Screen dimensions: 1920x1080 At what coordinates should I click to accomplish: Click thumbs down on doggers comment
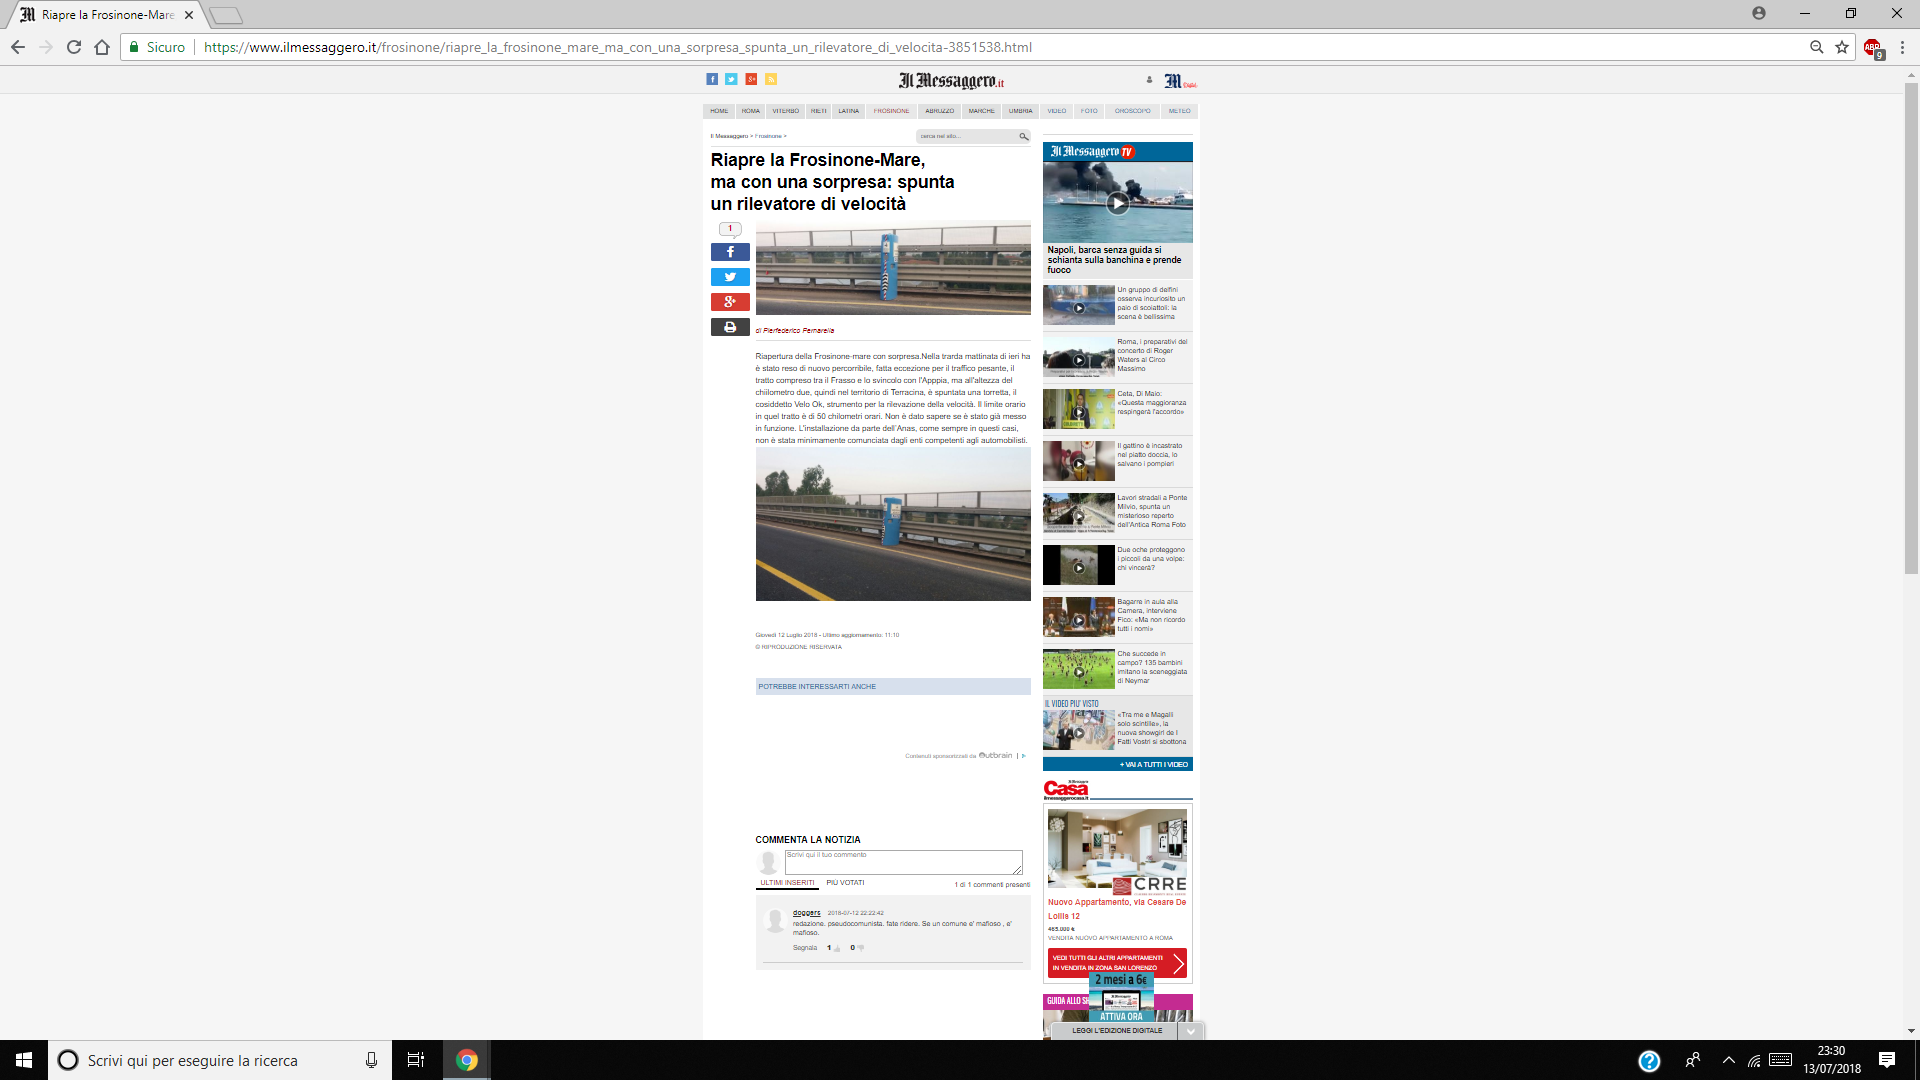tap(860, 948)
